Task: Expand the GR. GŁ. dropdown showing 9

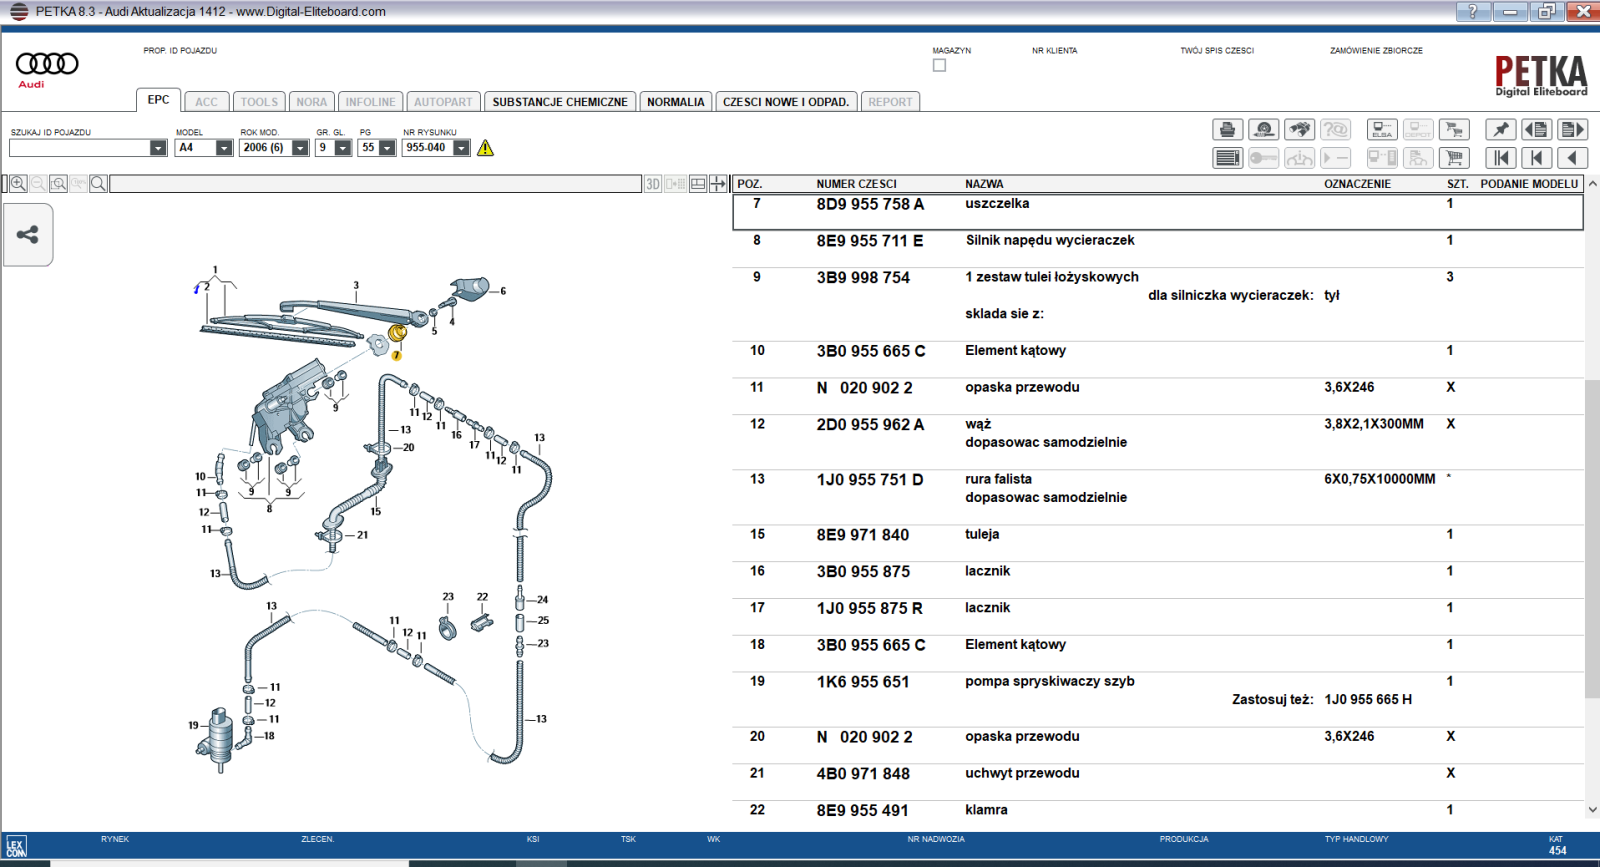Action: [x=343, y=148]
